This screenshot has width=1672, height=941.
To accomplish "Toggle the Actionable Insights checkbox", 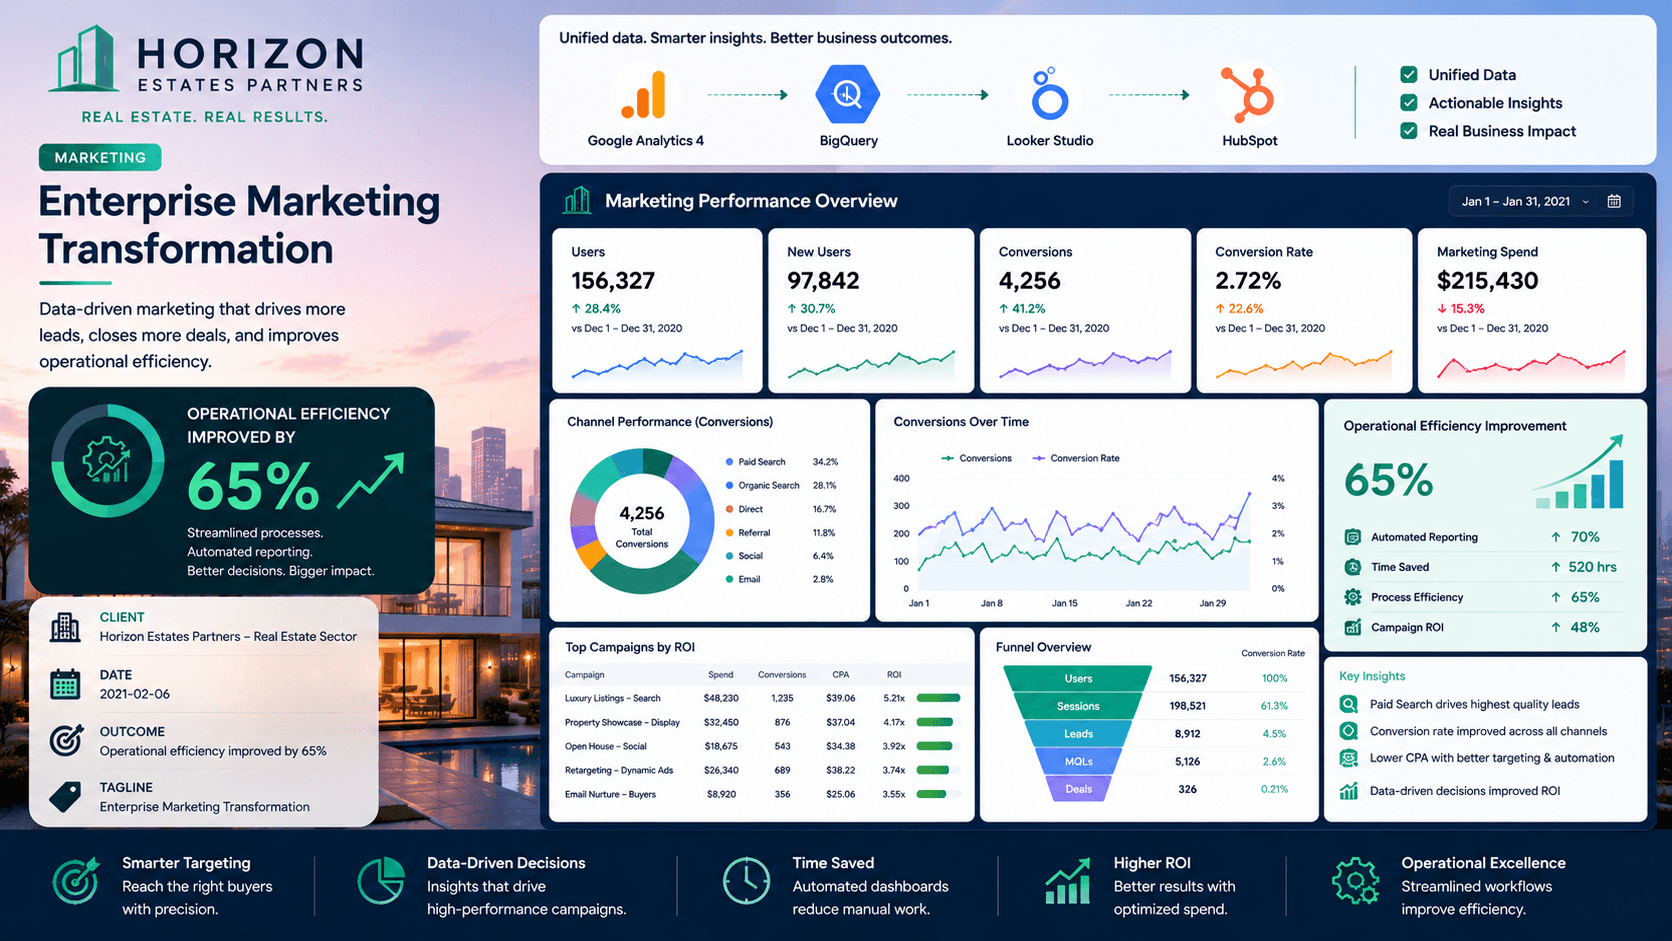I will pyautogui.click(x=1409, y=102).
